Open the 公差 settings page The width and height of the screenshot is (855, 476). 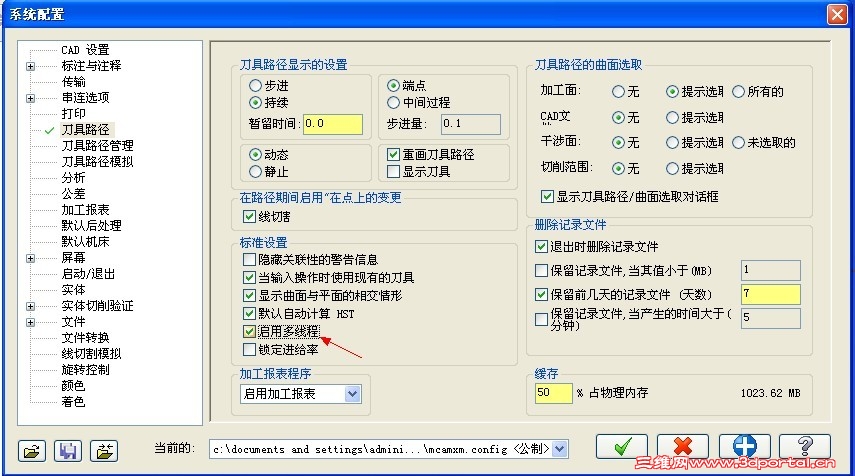click(74, 194)
